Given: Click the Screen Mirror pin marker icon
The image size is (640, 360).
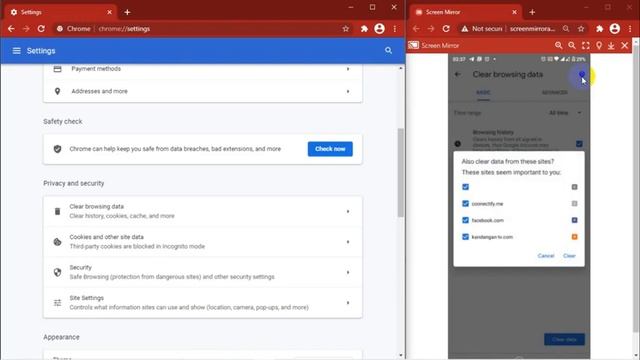Looking at the screenshot, I should click(599, 45).
